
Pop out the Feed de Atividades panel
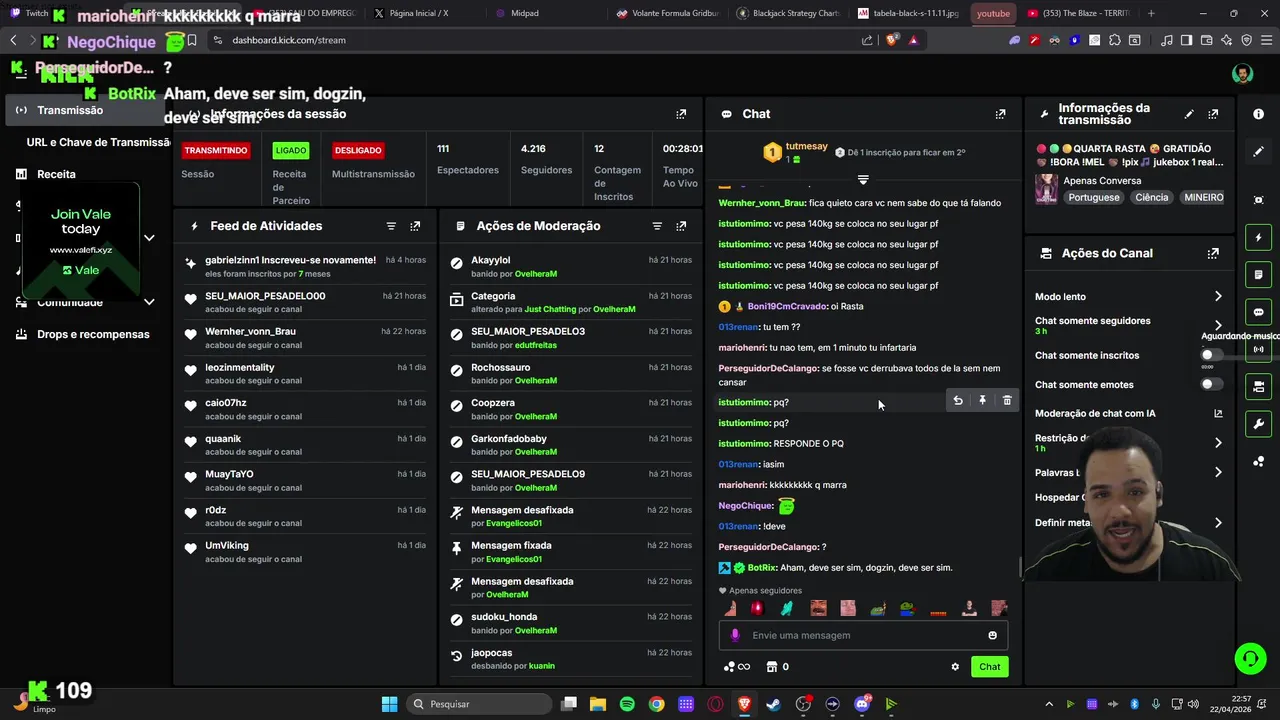click(x=415, y=226)
